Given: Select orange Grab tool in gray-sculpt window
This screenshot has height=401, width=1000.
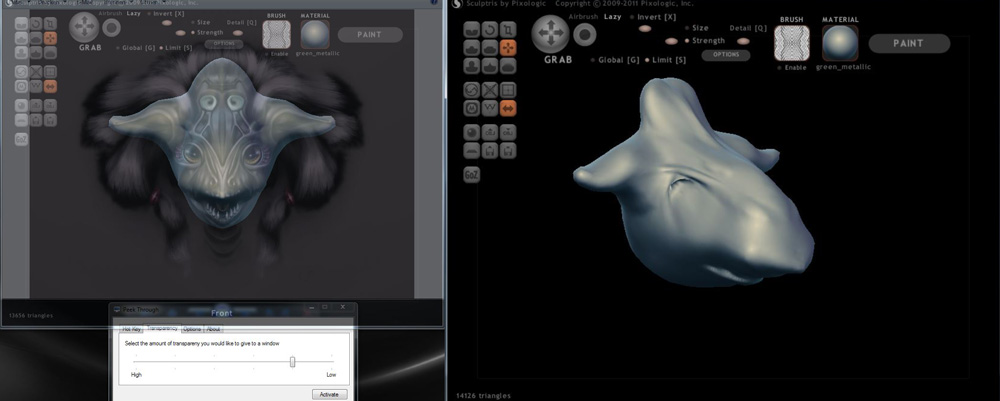Looking at the screenshot, I should point(508,48).
